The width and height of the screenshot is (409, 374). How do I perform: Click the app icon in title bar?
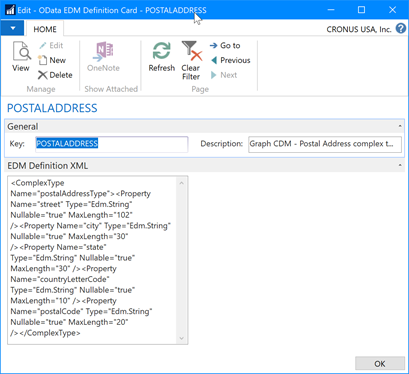pos(10,10)
